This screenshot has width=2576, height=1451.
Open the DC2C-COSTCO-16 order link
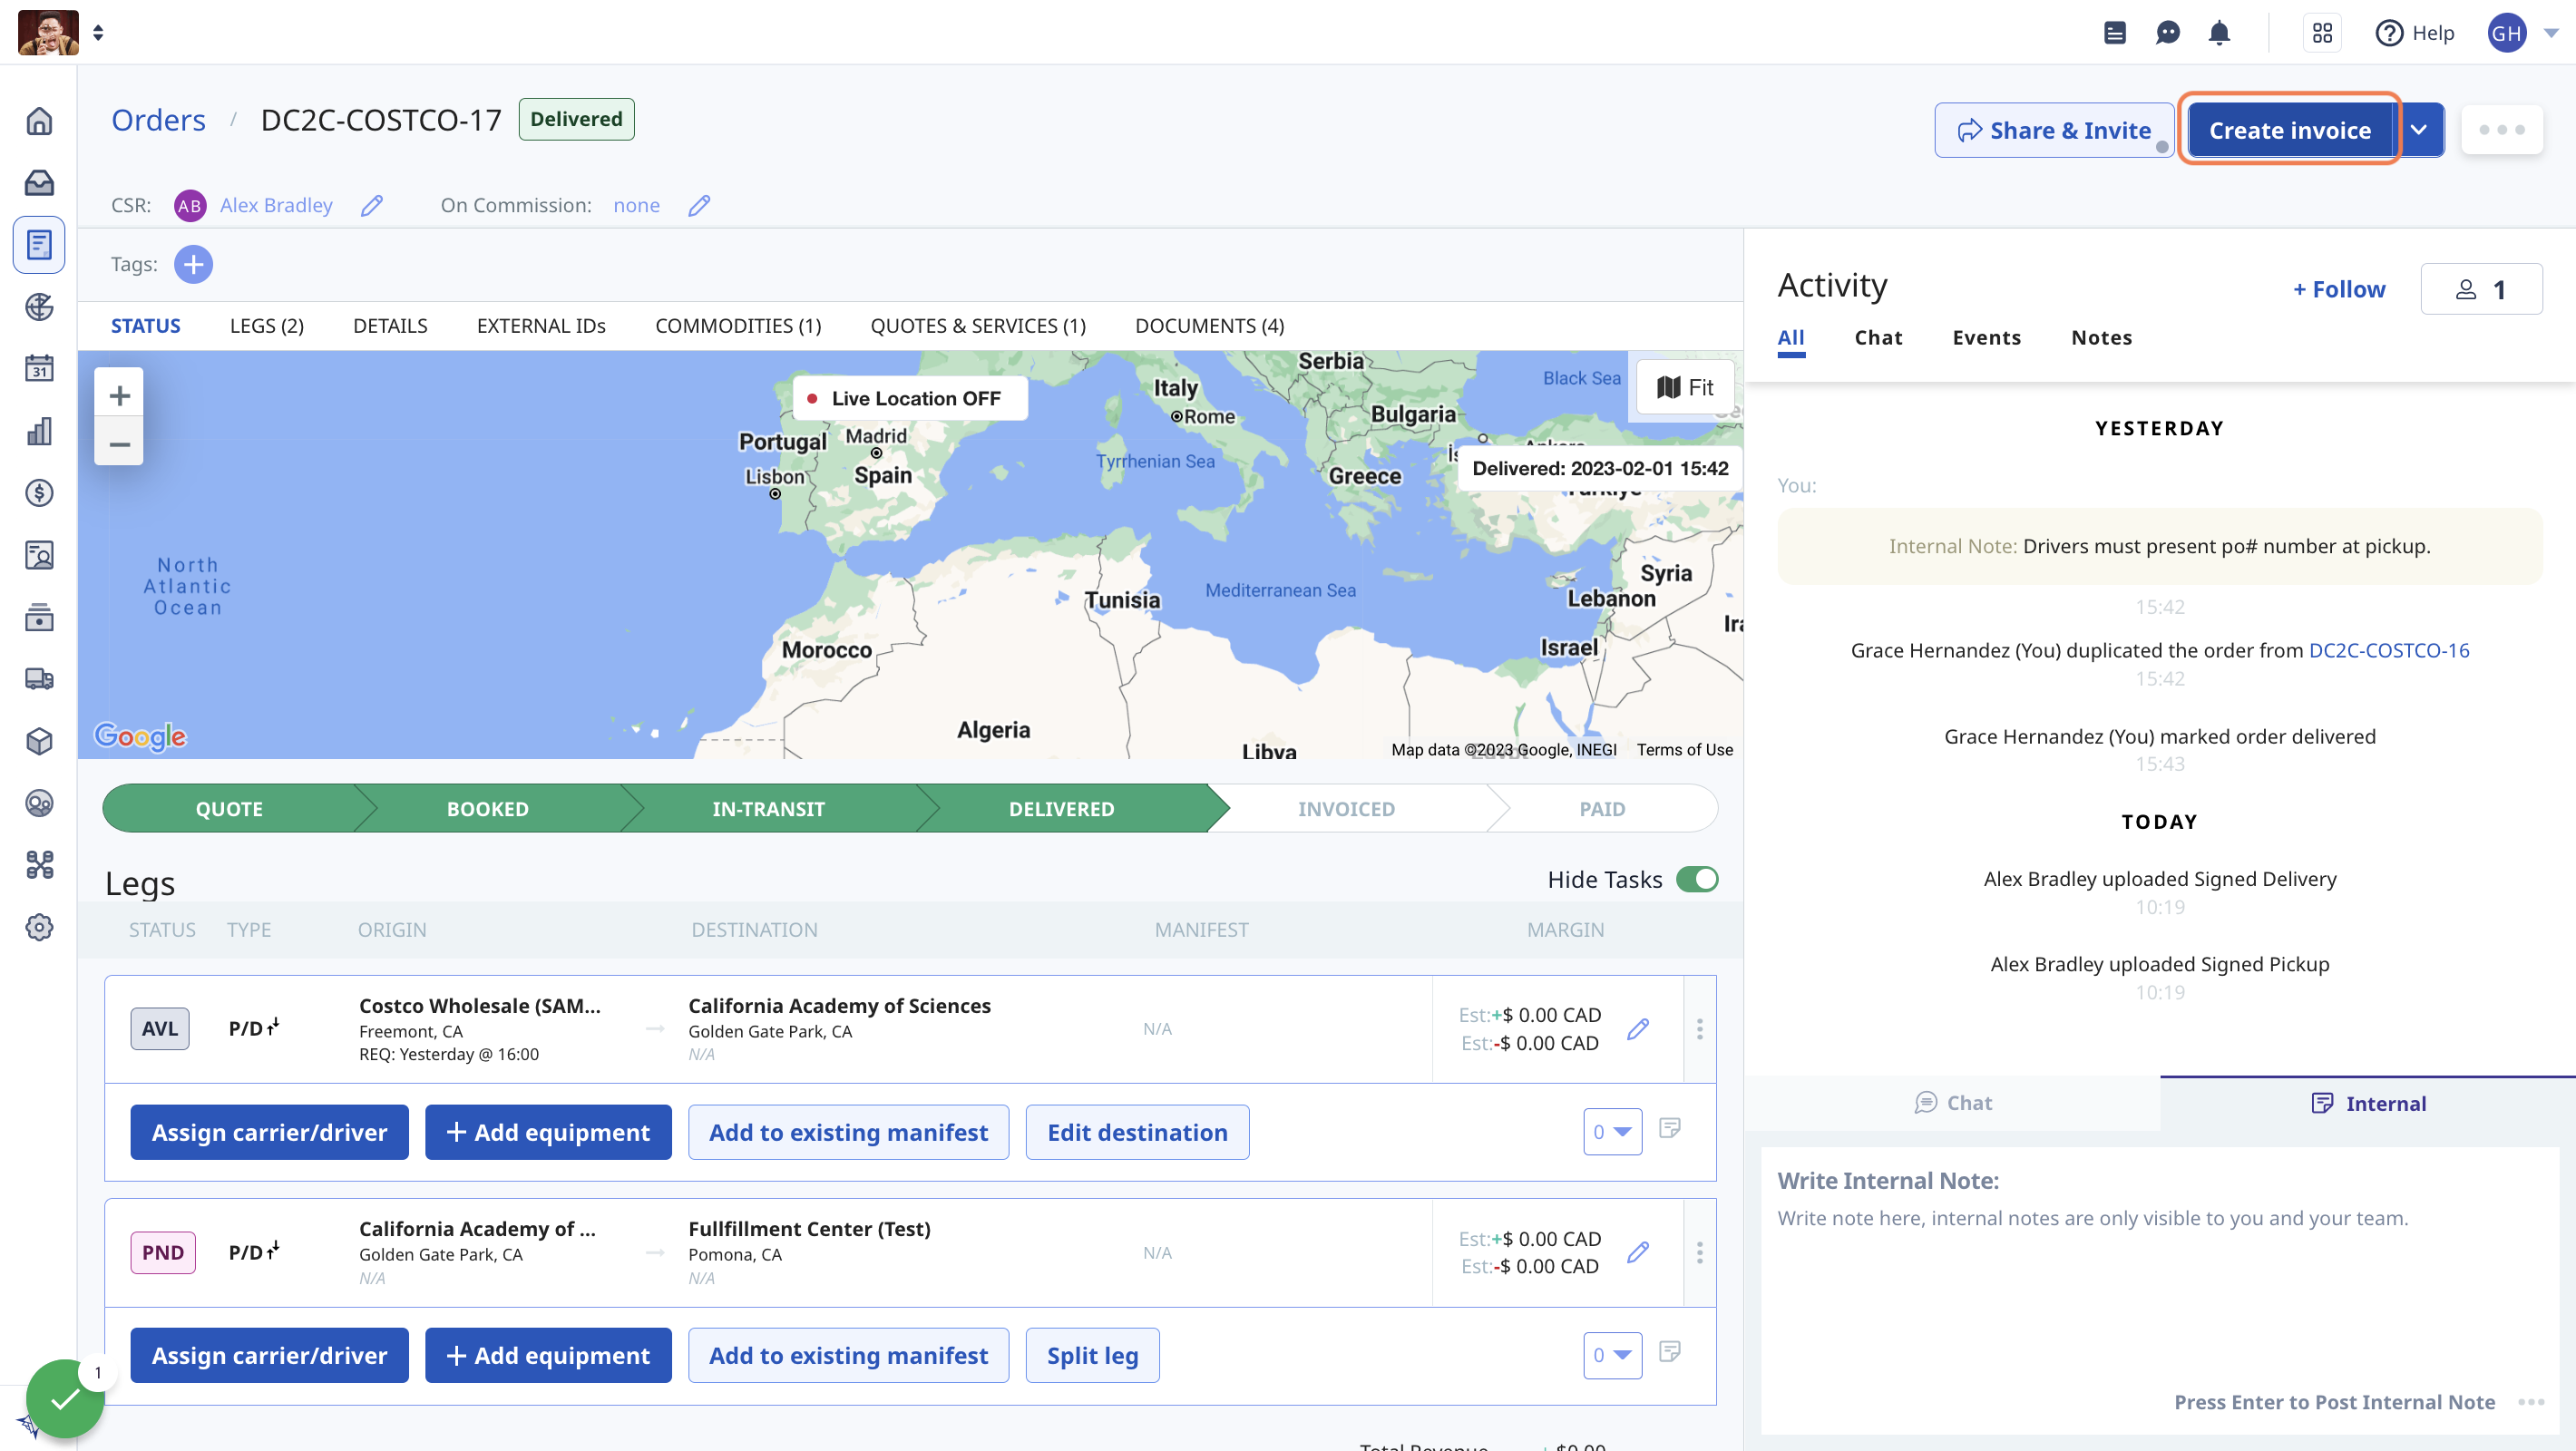coord(2388,650)
